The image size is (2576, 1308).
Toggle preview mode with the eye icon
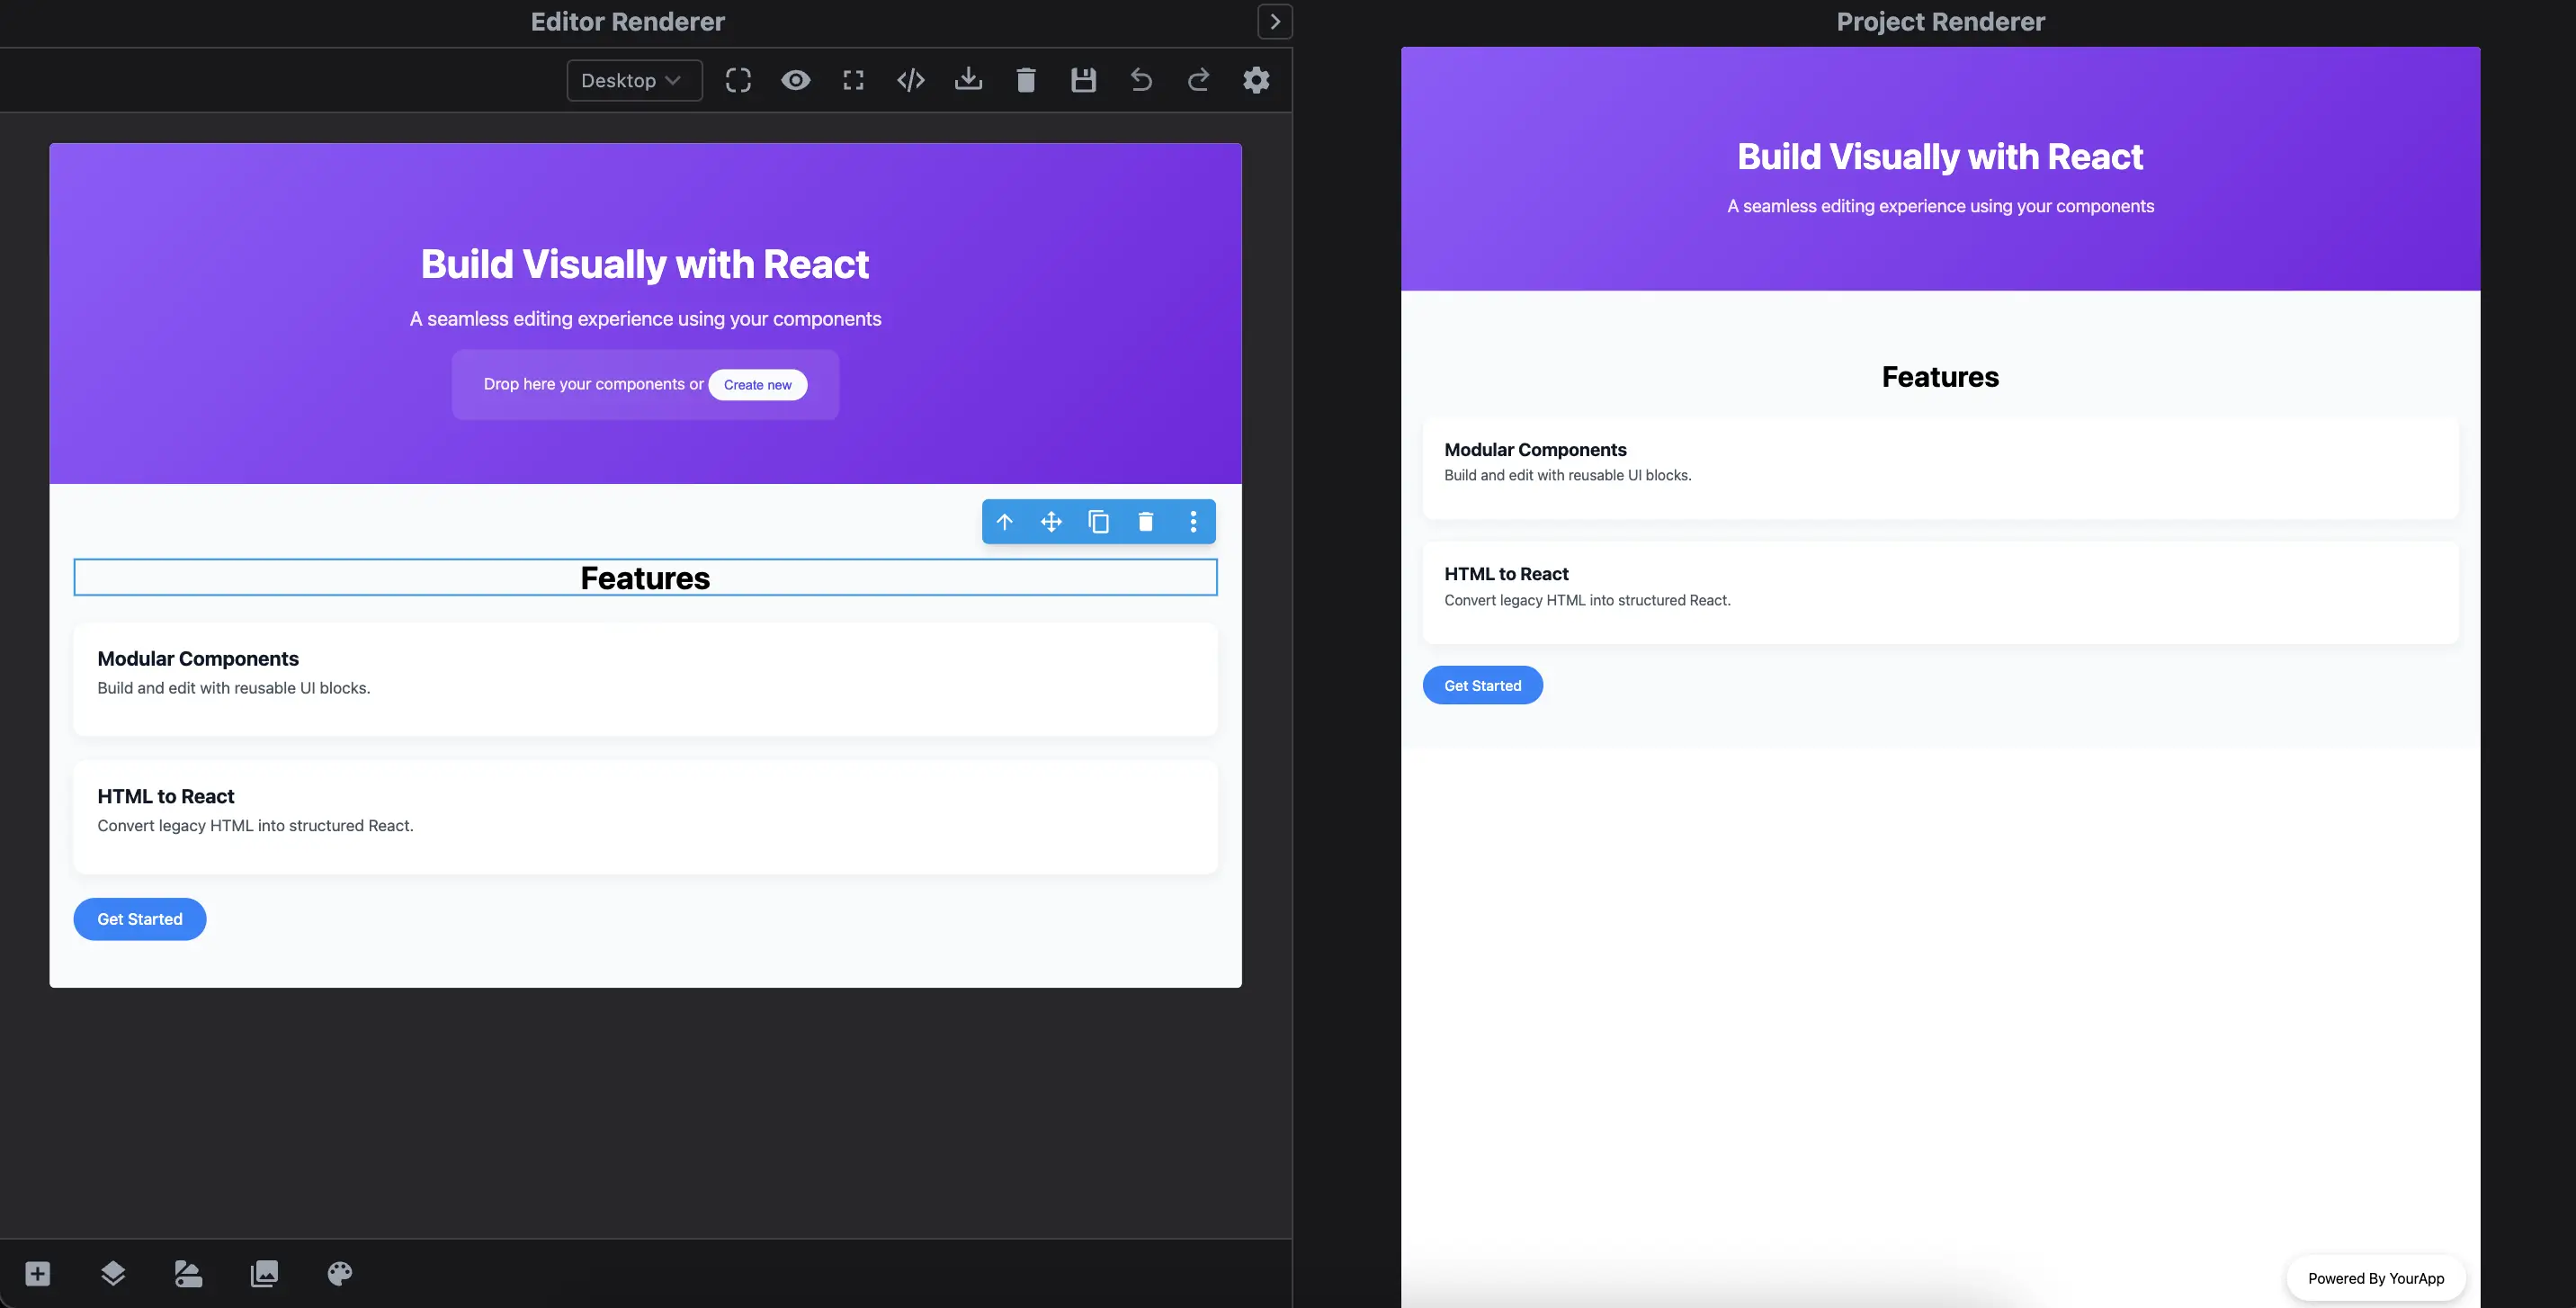tap(796, 80)
